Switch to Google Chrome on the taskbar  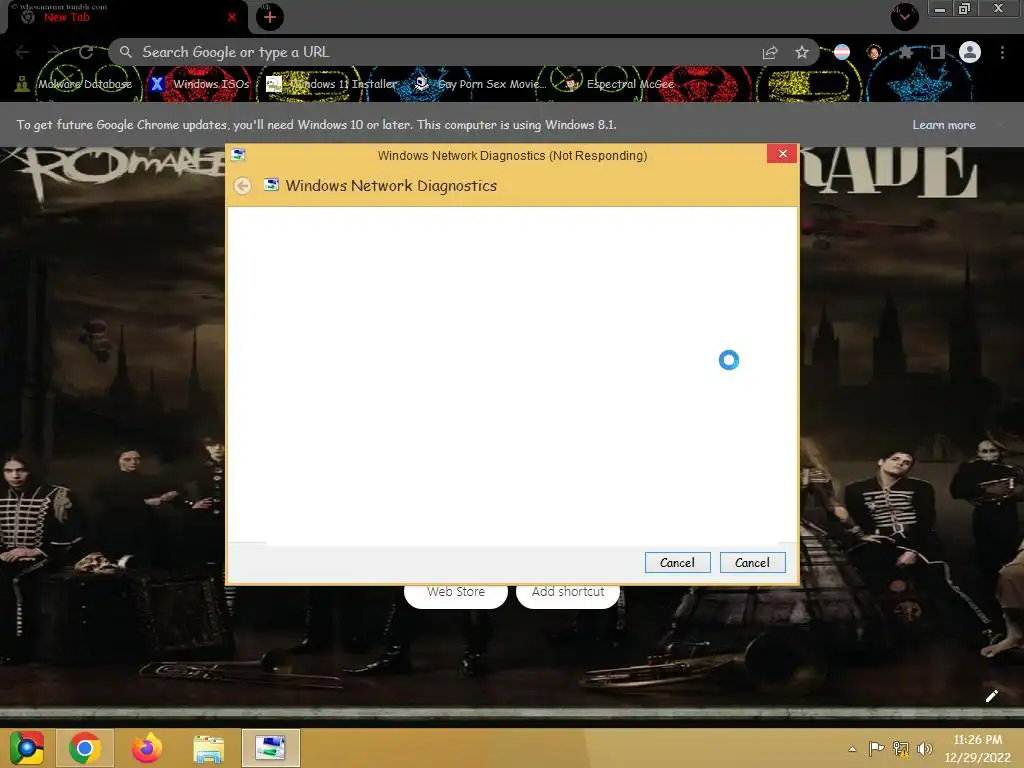[85, 748]
